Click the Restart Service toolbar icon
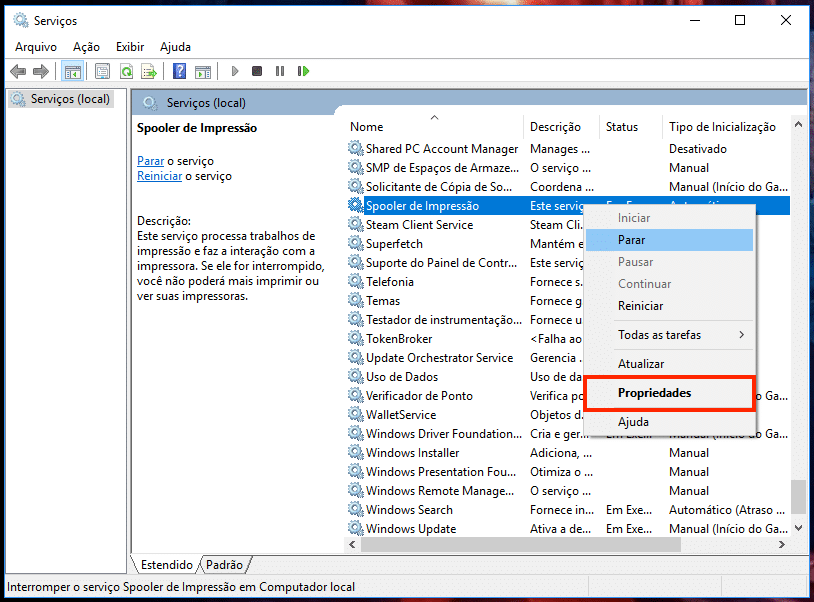 tap(303, 71)
